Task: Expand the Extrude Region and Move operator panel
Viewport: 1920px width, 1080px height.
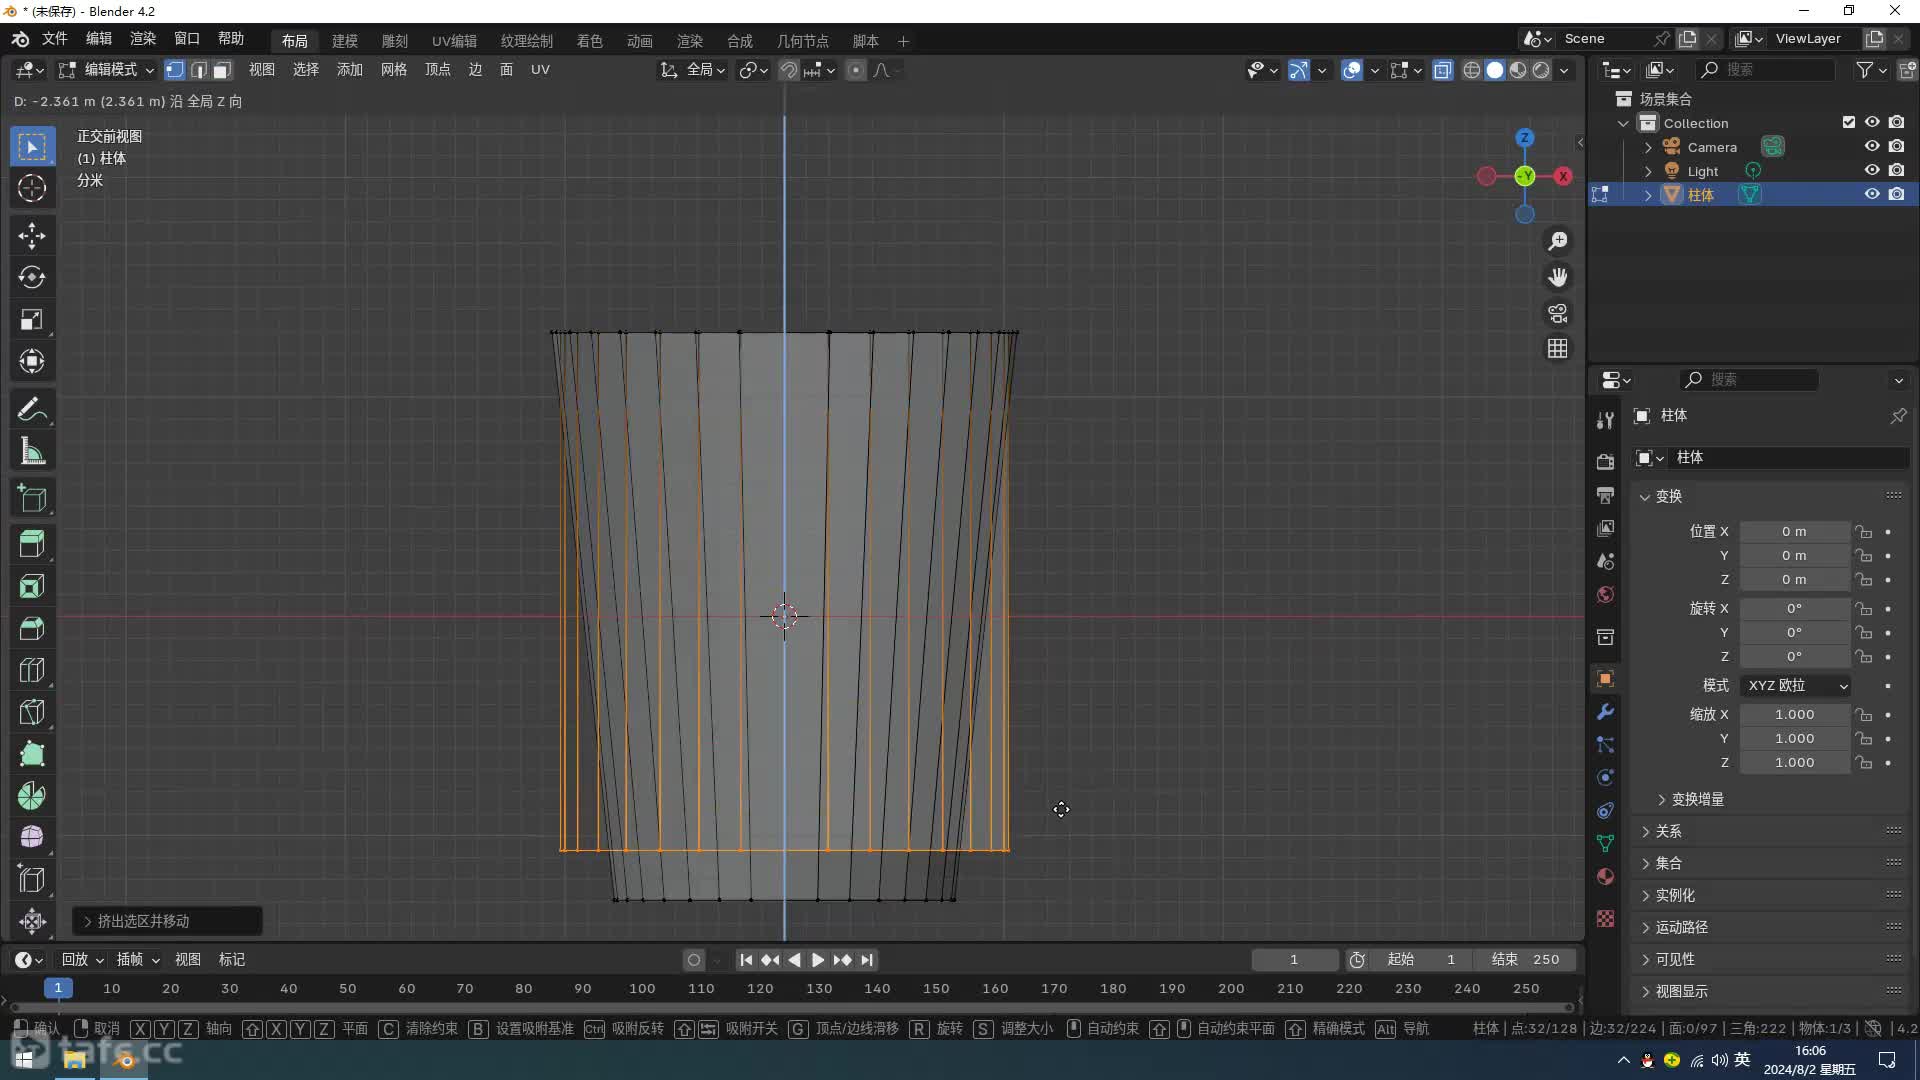Action: [x=168, y=921]
